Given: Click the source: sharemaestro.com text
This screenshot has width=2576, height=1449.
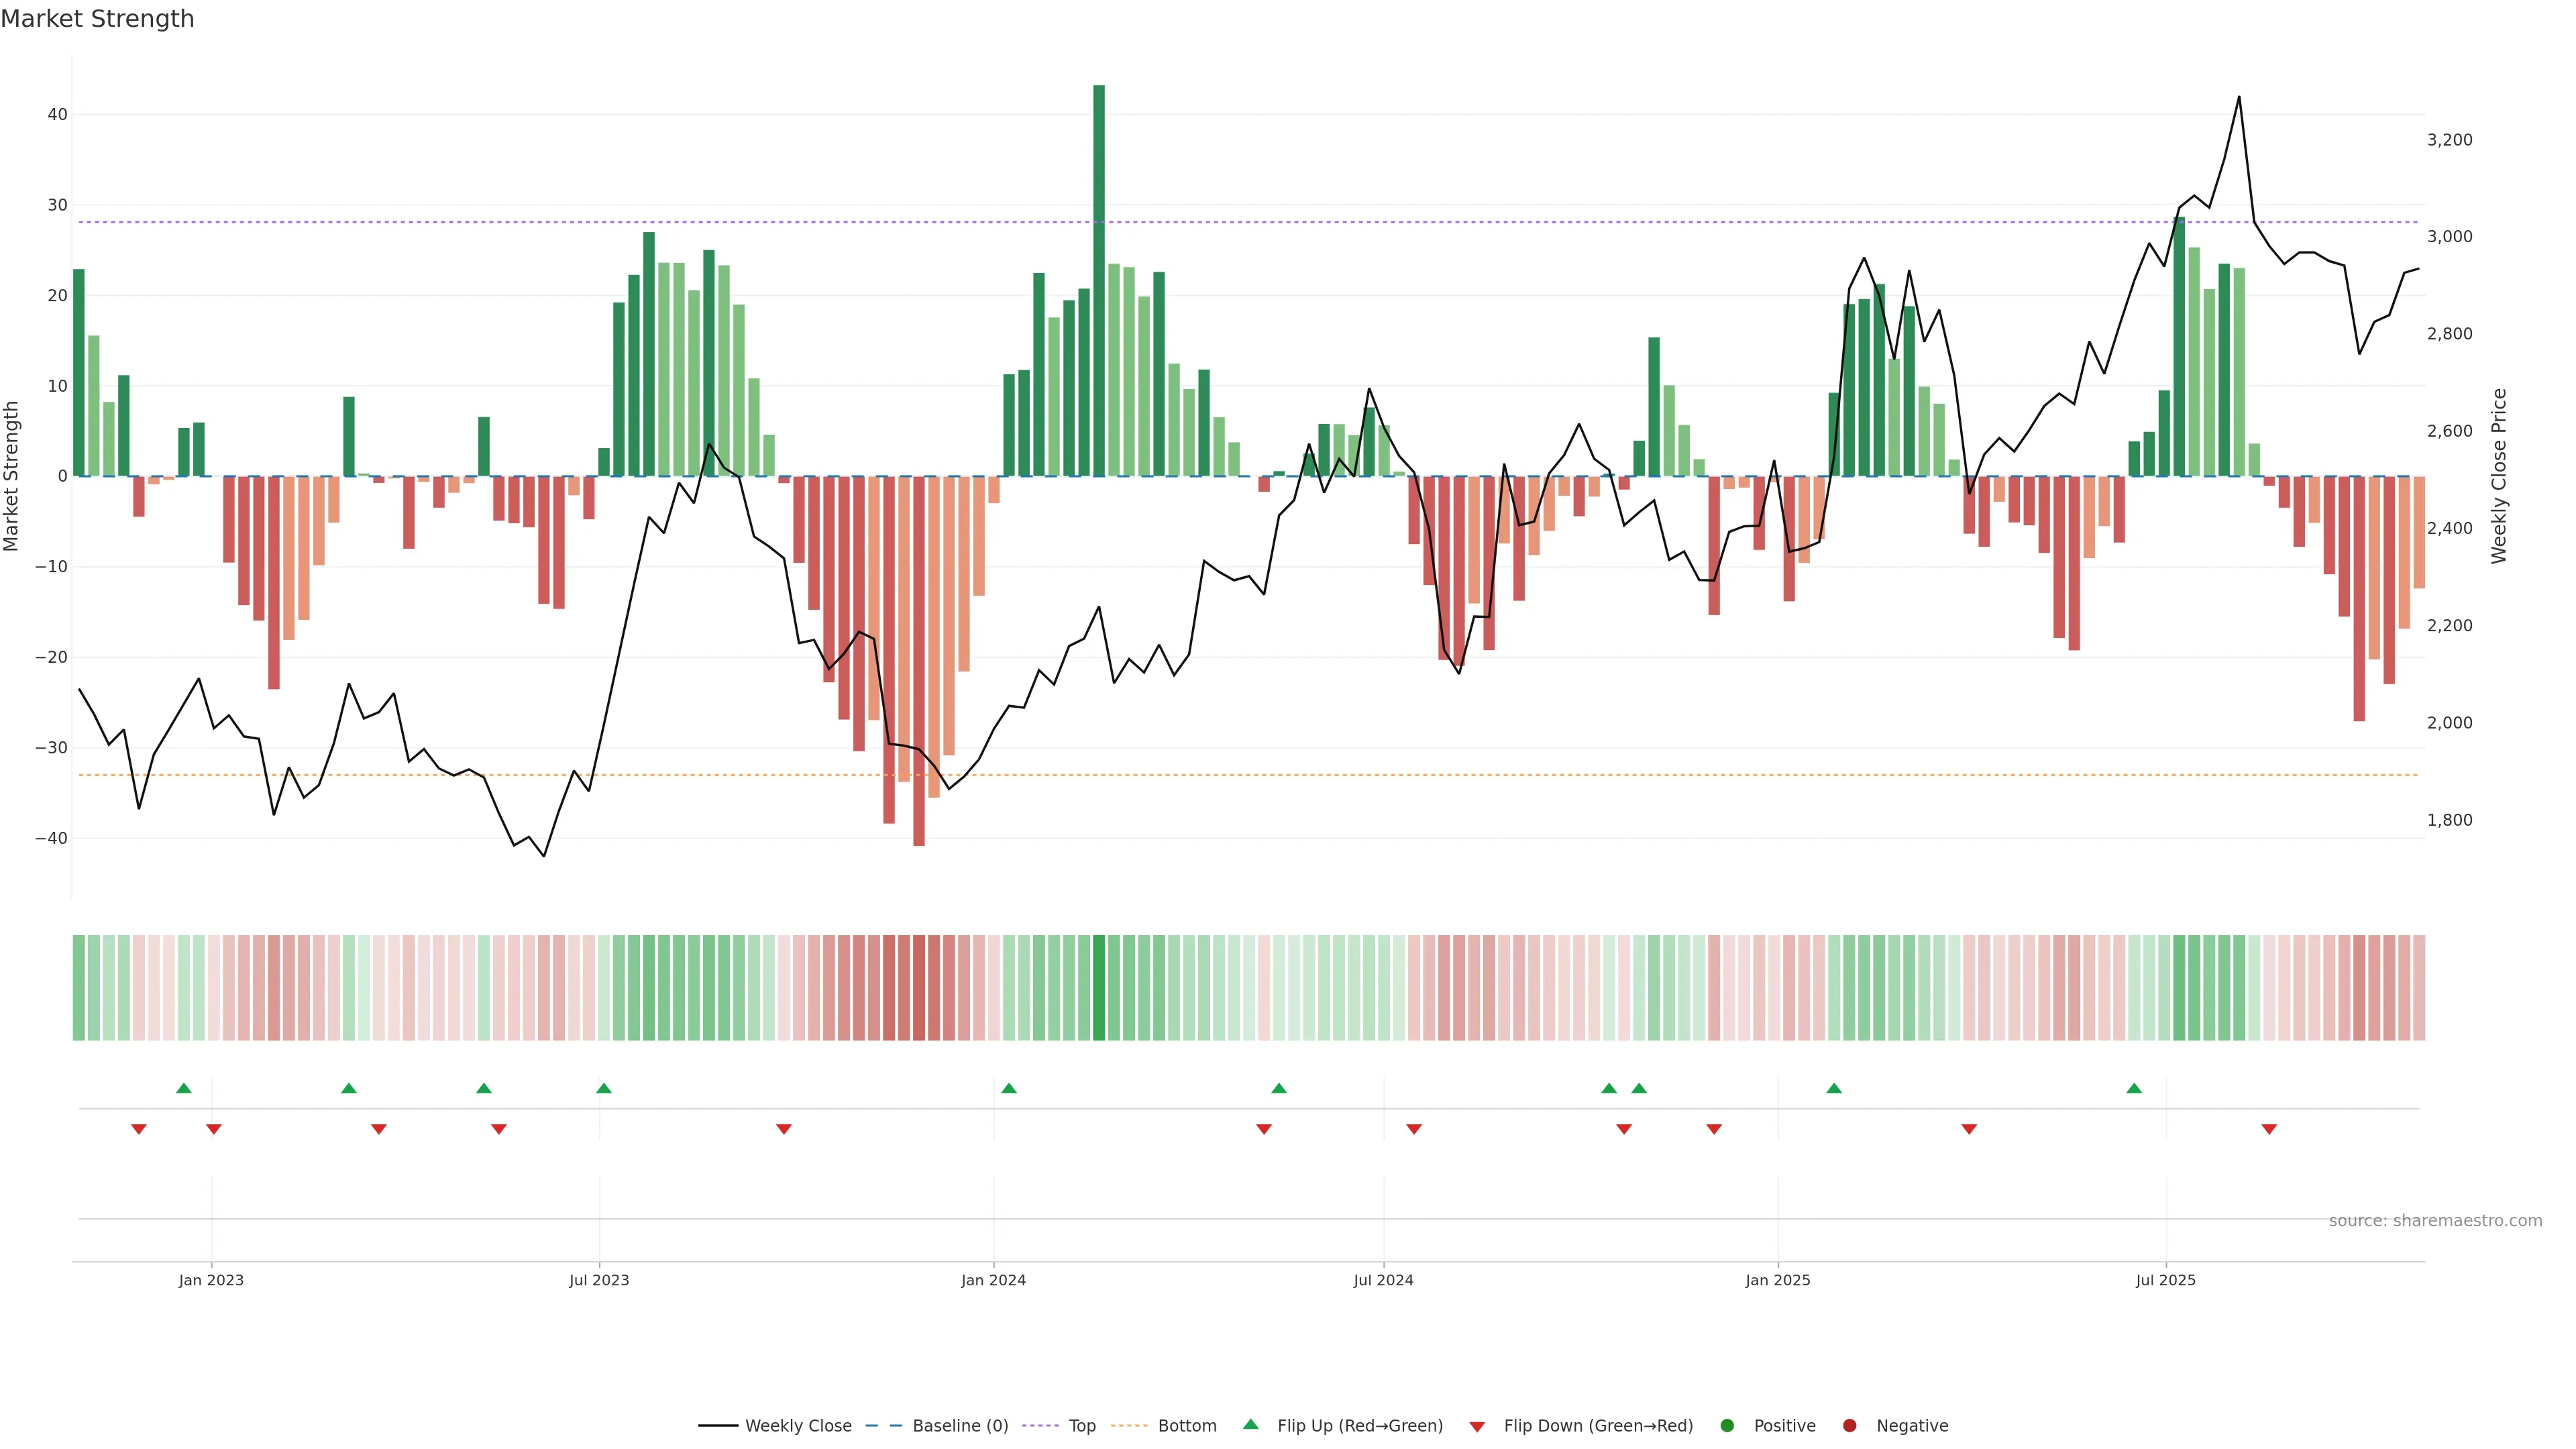Looking at the screenshot, I should click(2435, 1220).
